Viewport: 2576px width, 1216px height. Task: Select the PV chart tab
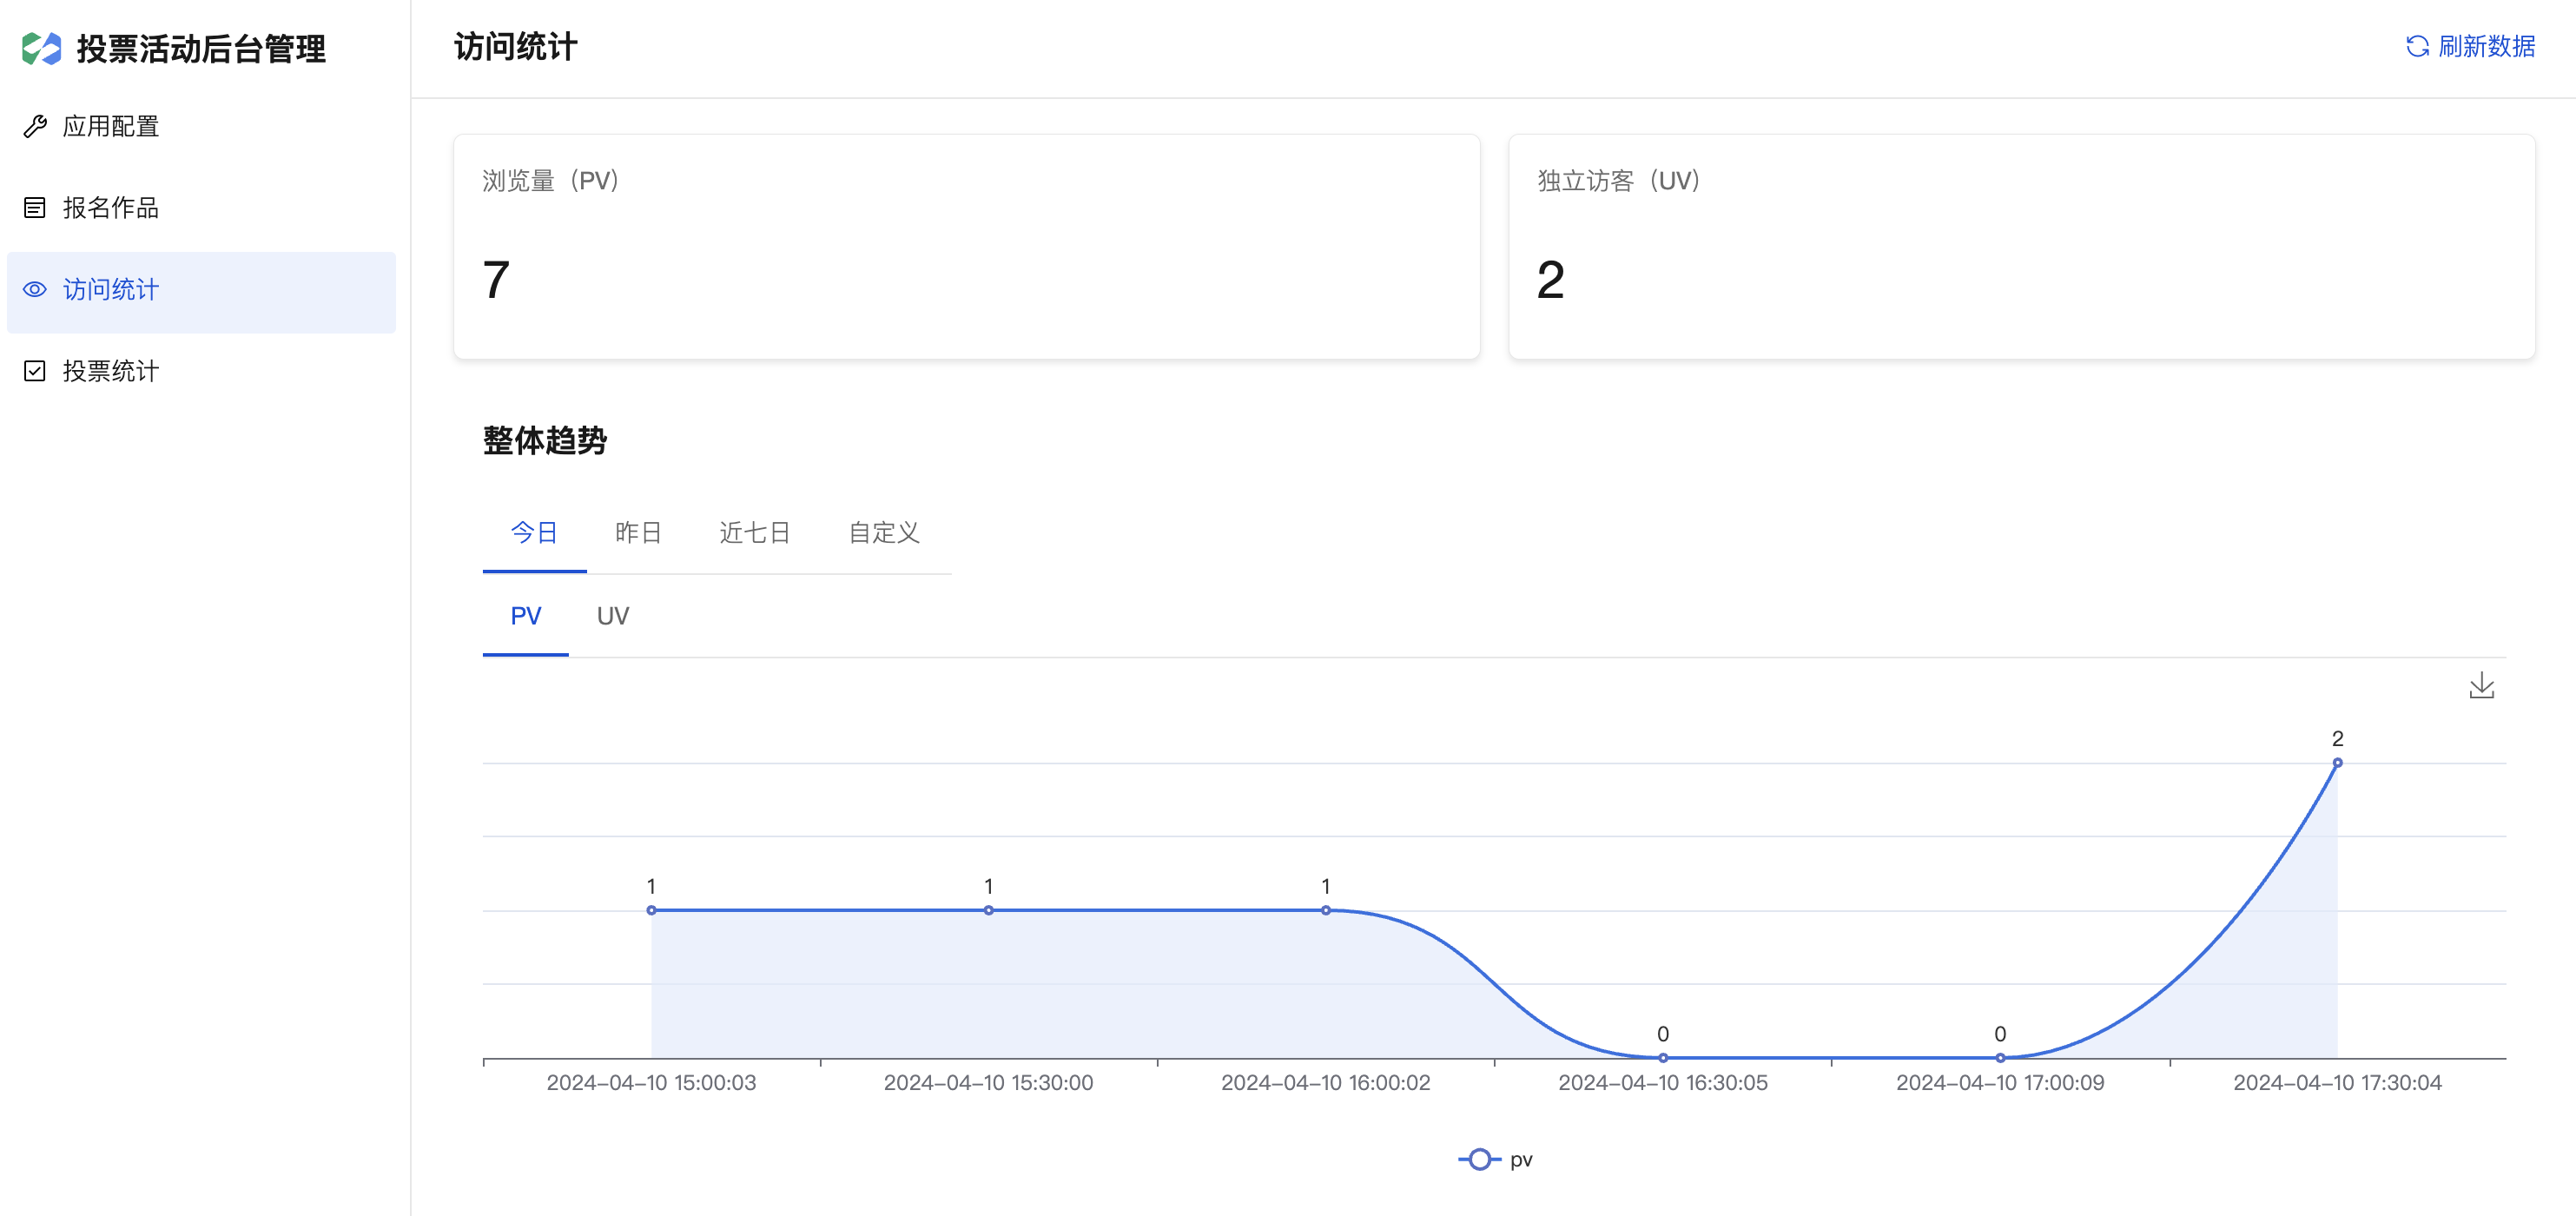click(526, 616)
